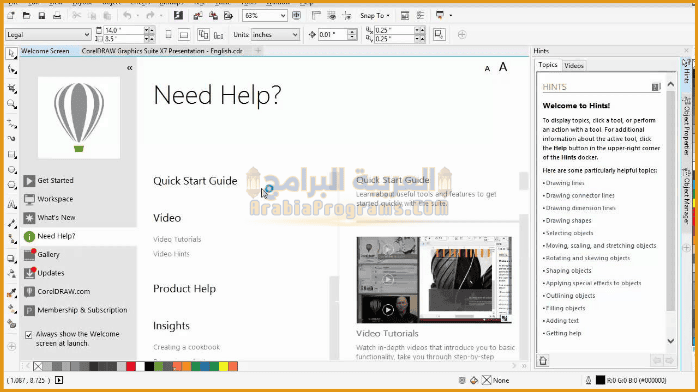This screenshot has width=698, height=392.
Task: Click Getting help hint topic
Action: tap(563, 333)
